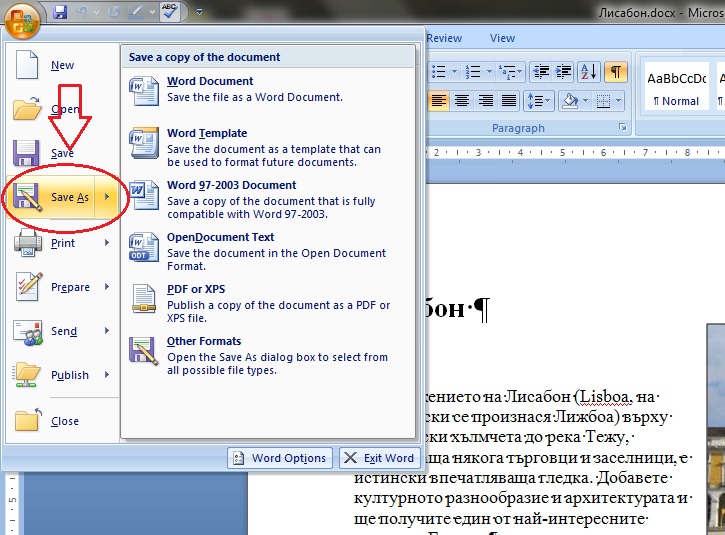
Task: Open the View ribbon tab
Action: (x=502, y=39)
